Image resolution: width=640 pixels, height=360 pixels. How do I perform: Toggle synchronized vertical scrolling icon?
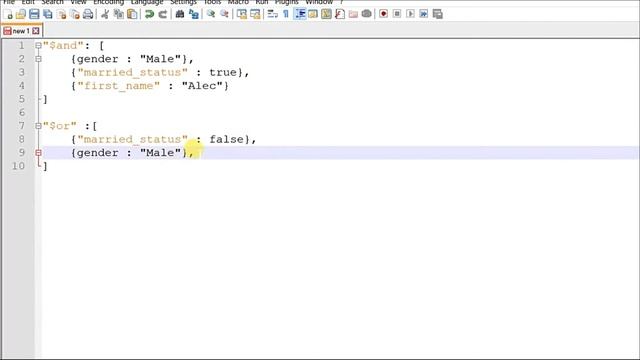(242, 14)
